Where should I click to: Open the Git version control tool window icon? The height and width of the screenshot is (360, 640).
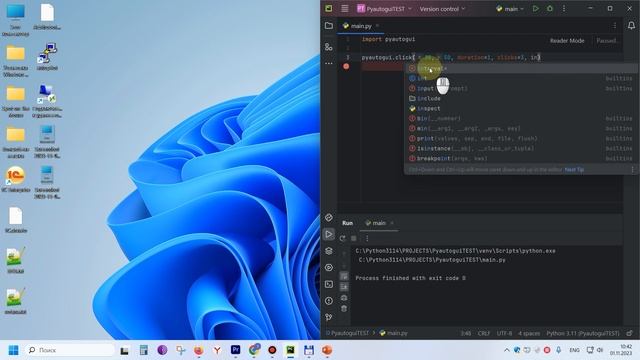tap(329, 317)
